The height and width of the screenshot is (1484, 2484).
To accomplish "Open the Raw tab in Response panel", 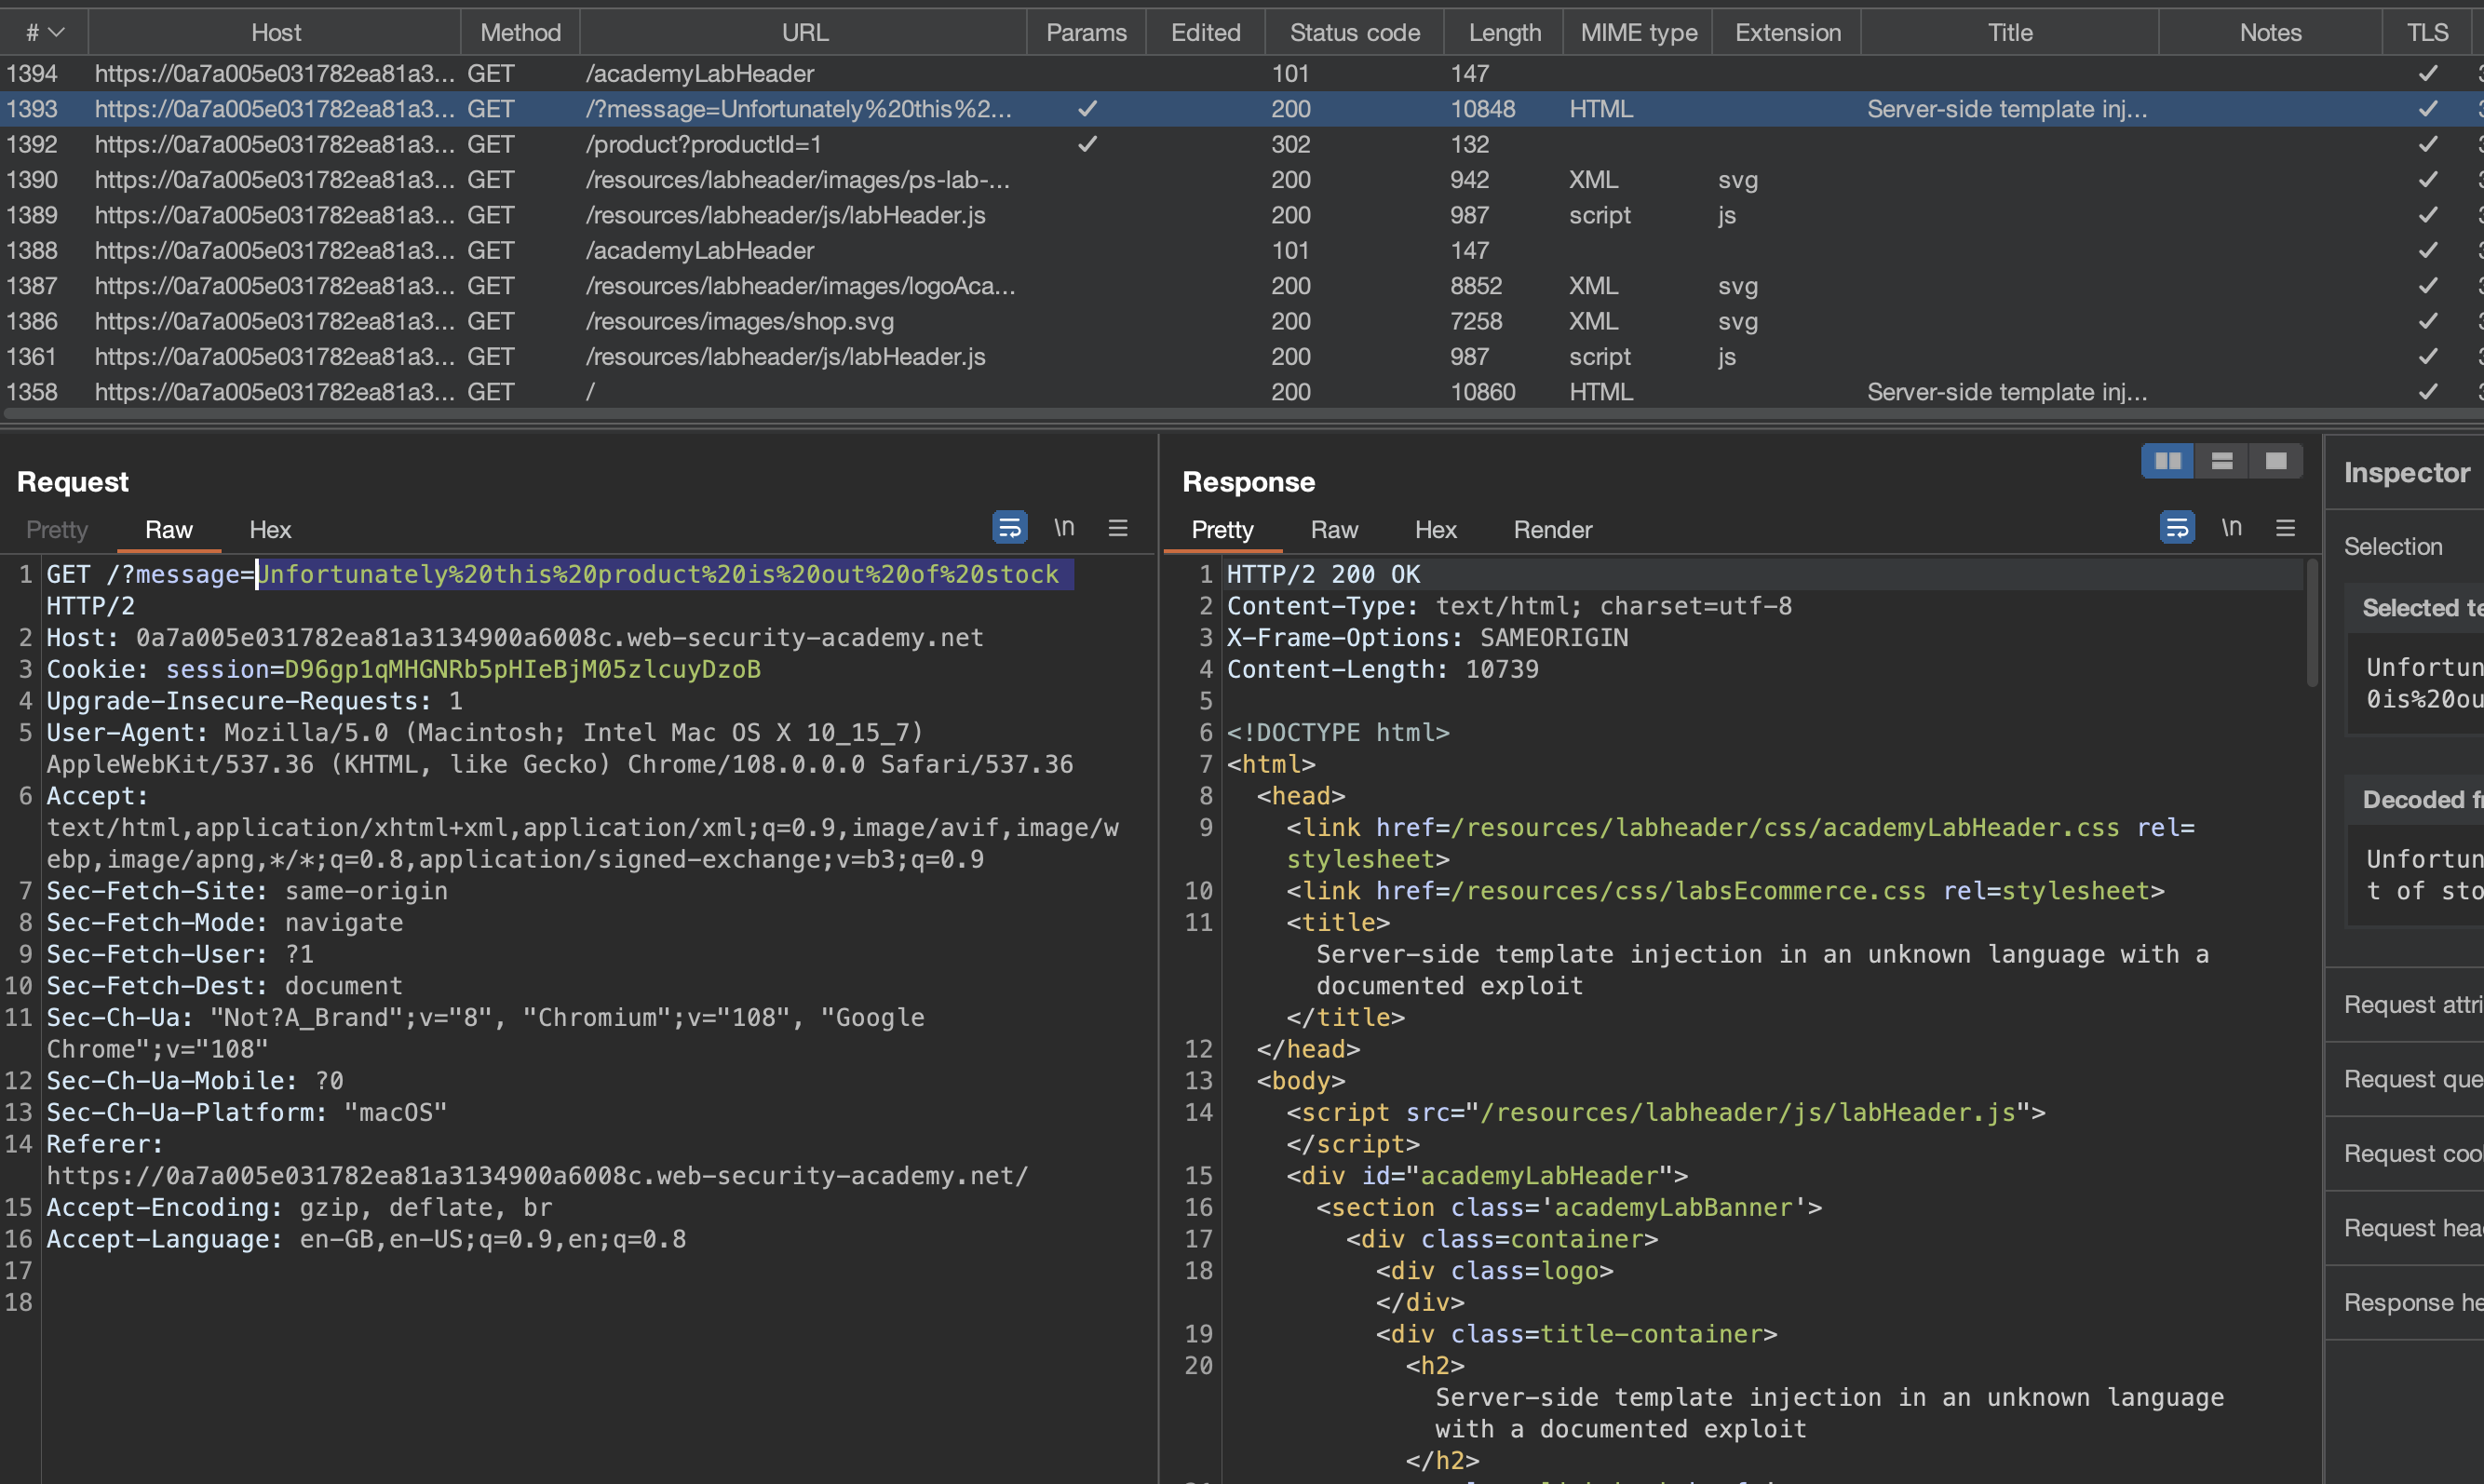I will point(1334,530).
